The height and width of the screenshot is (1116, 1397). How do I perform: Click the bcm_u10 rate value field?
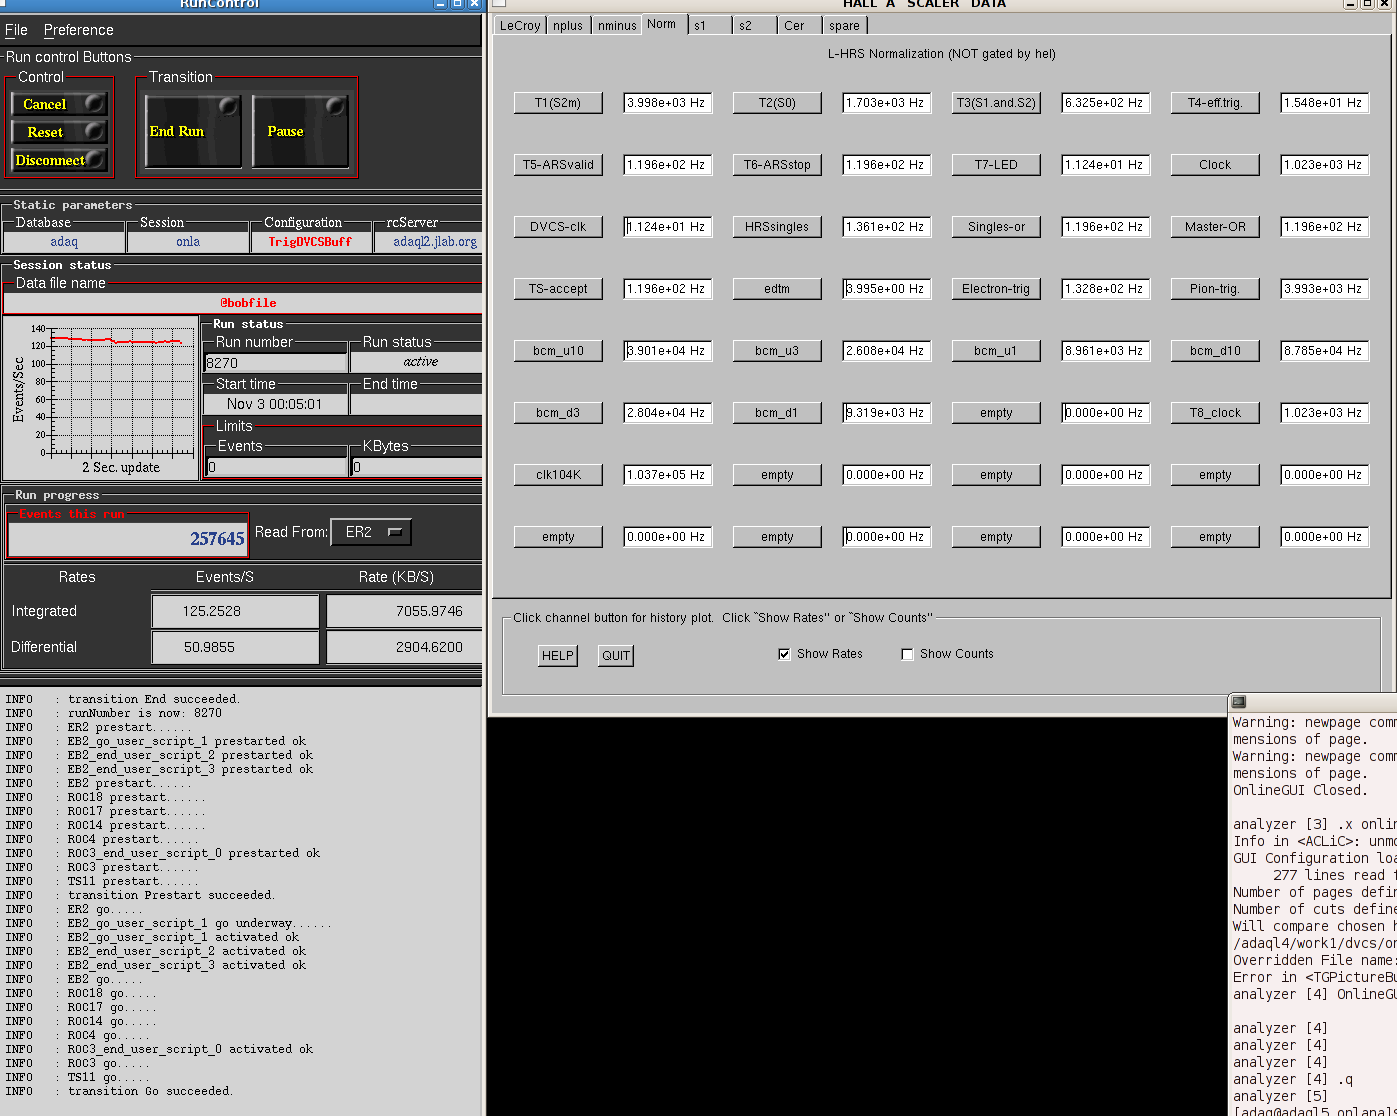[668, 351]
